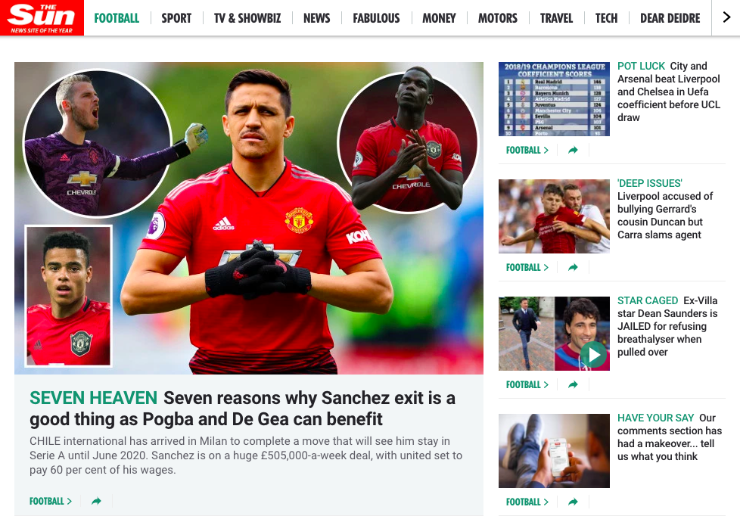Share the Sanchez exit main story

[96, 501]
